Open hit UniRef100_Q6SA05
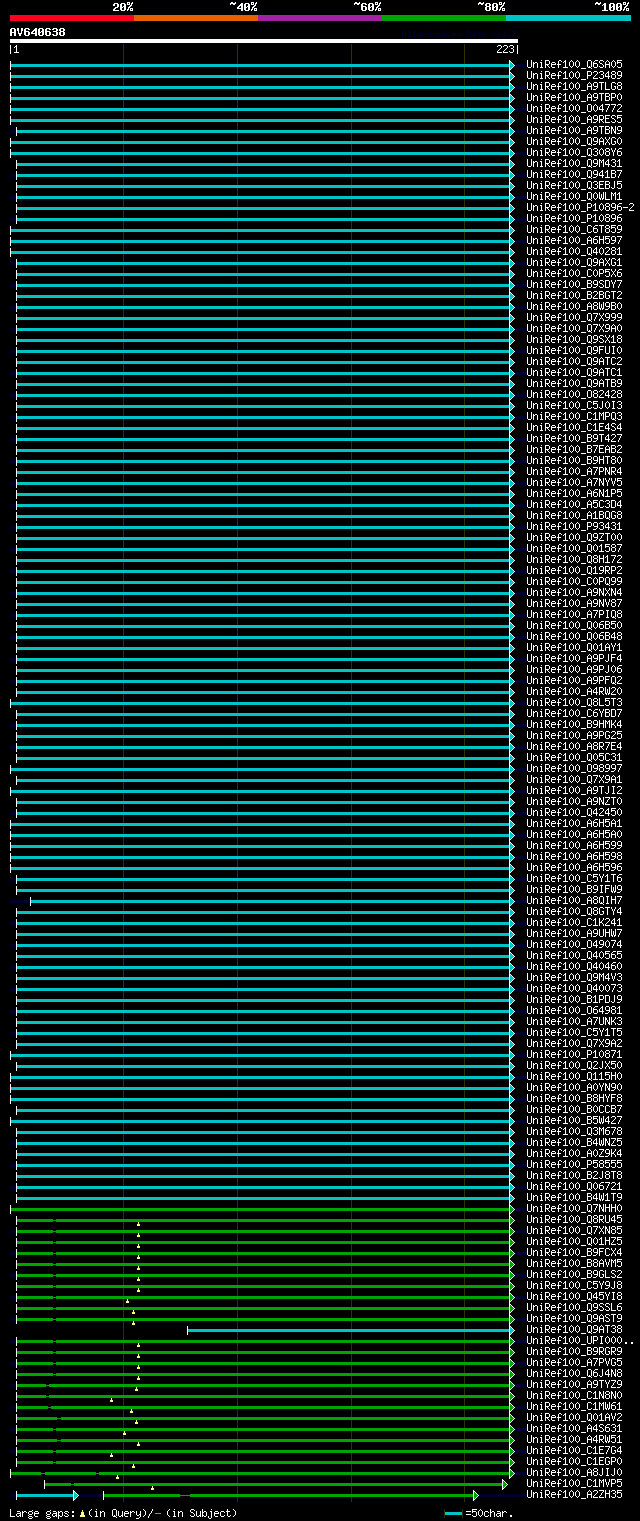 pyautogui.click(x=574, y=64)
